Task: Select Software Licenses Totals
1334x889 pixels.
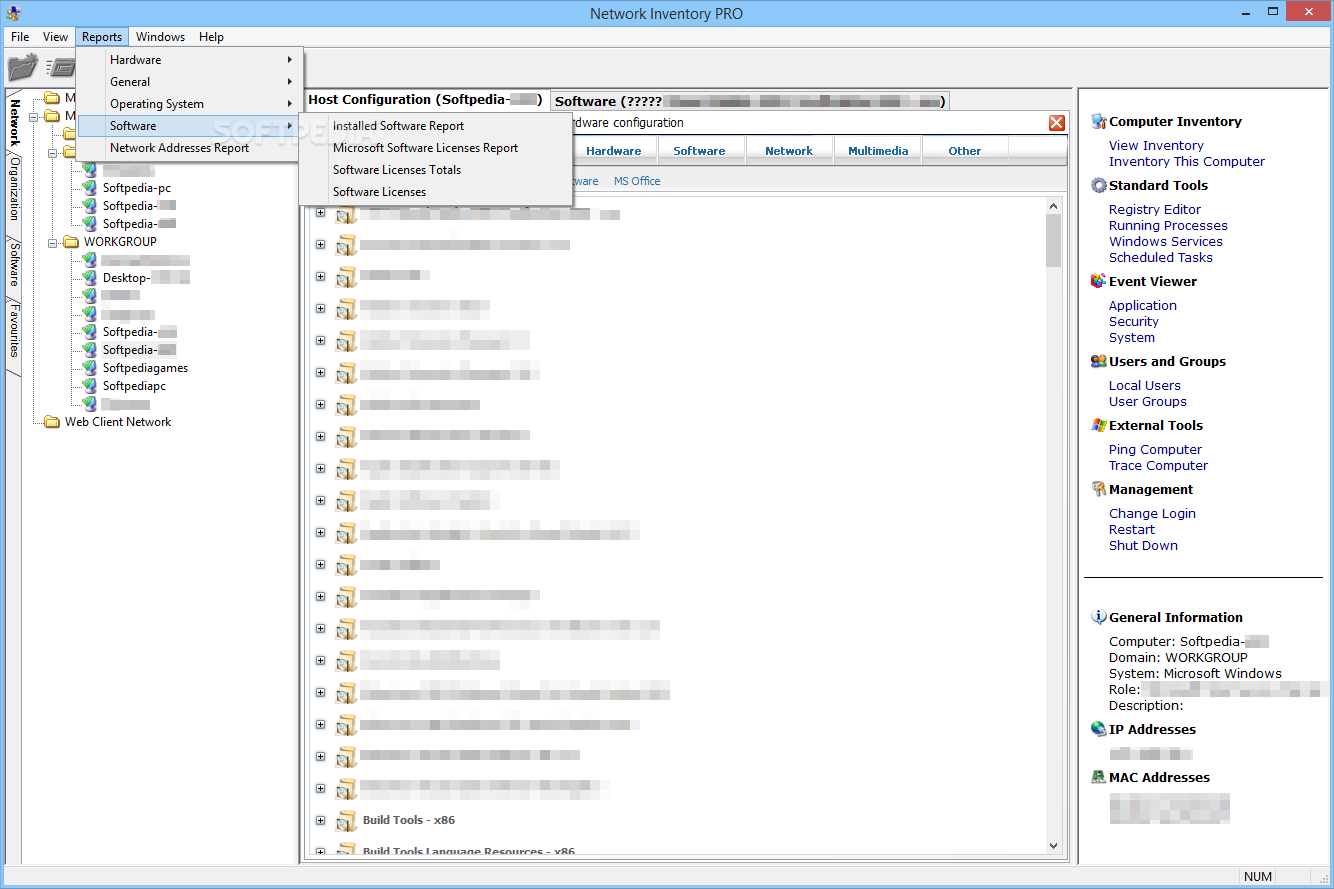Action: [436, 170]
